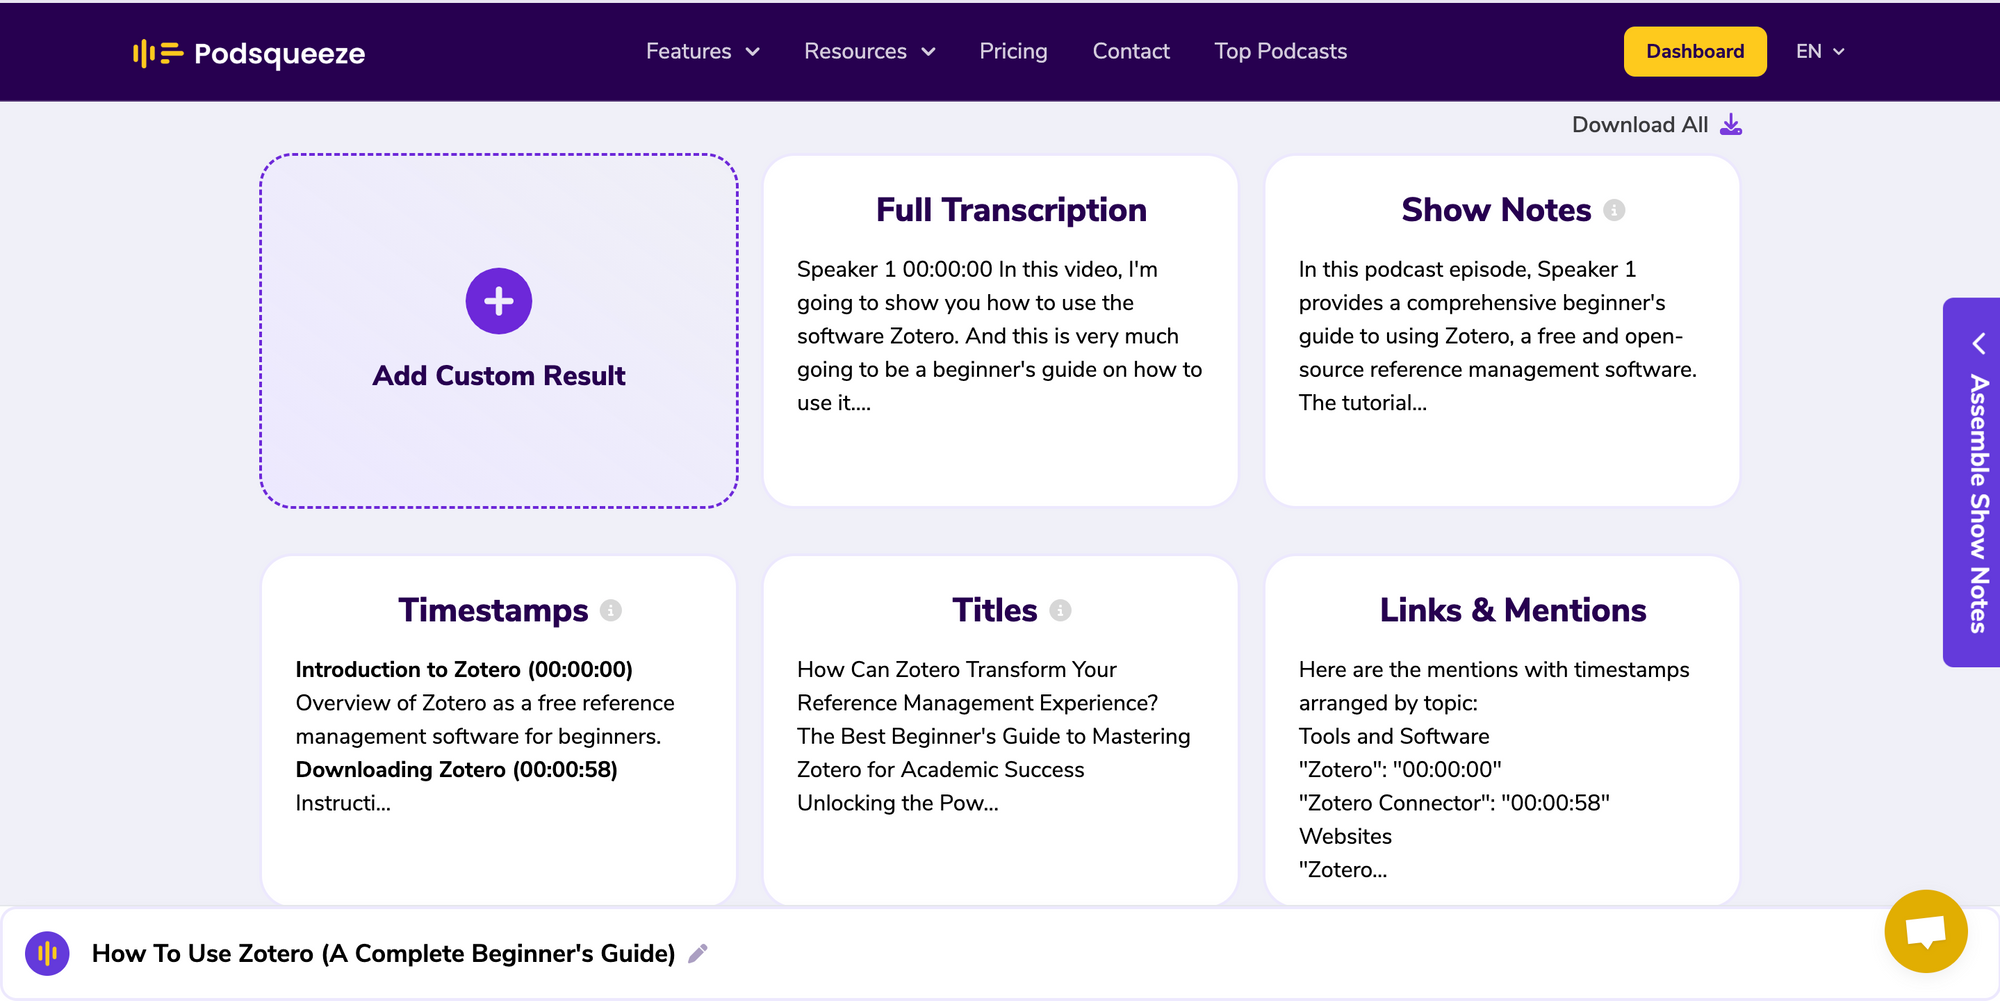Open Top Podcasts page
The image size is (2000, 1001).
point(1280,52)
